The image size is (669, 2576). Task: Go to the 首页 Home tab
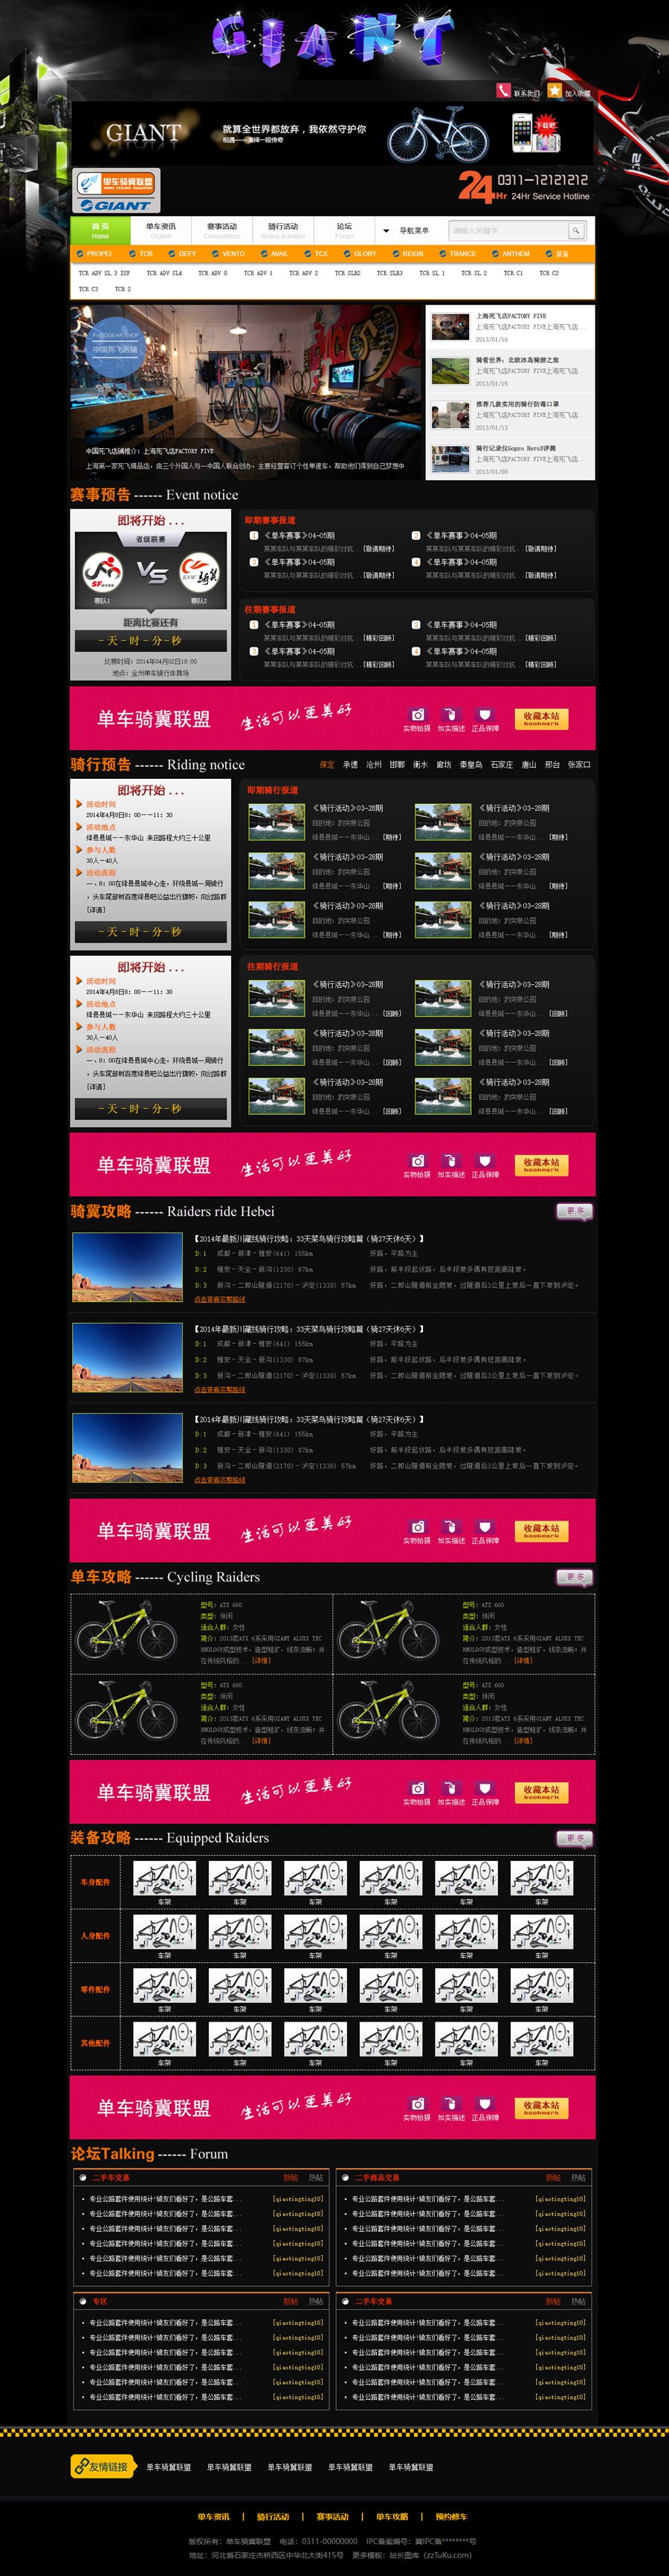[x=100, y=230]
